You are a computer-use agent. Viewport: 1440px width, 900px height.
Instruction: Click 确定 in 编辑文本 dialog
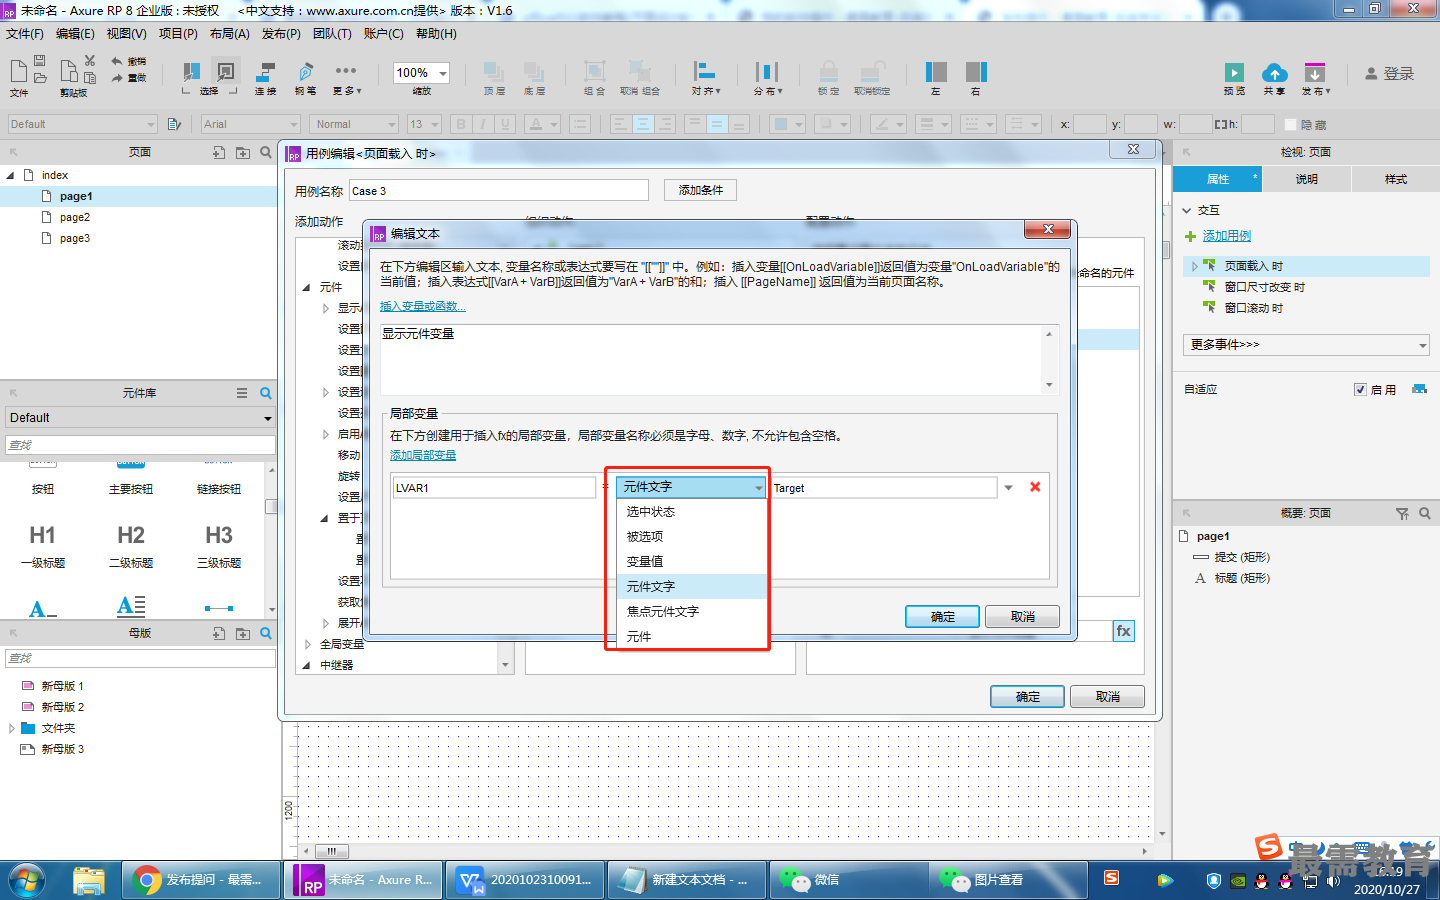[942, 617]
